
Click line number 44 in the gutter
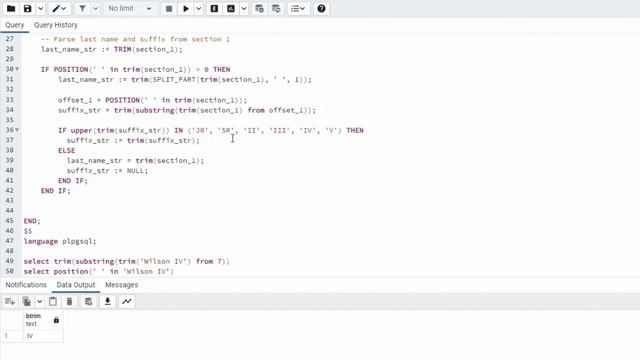point(9,211)
